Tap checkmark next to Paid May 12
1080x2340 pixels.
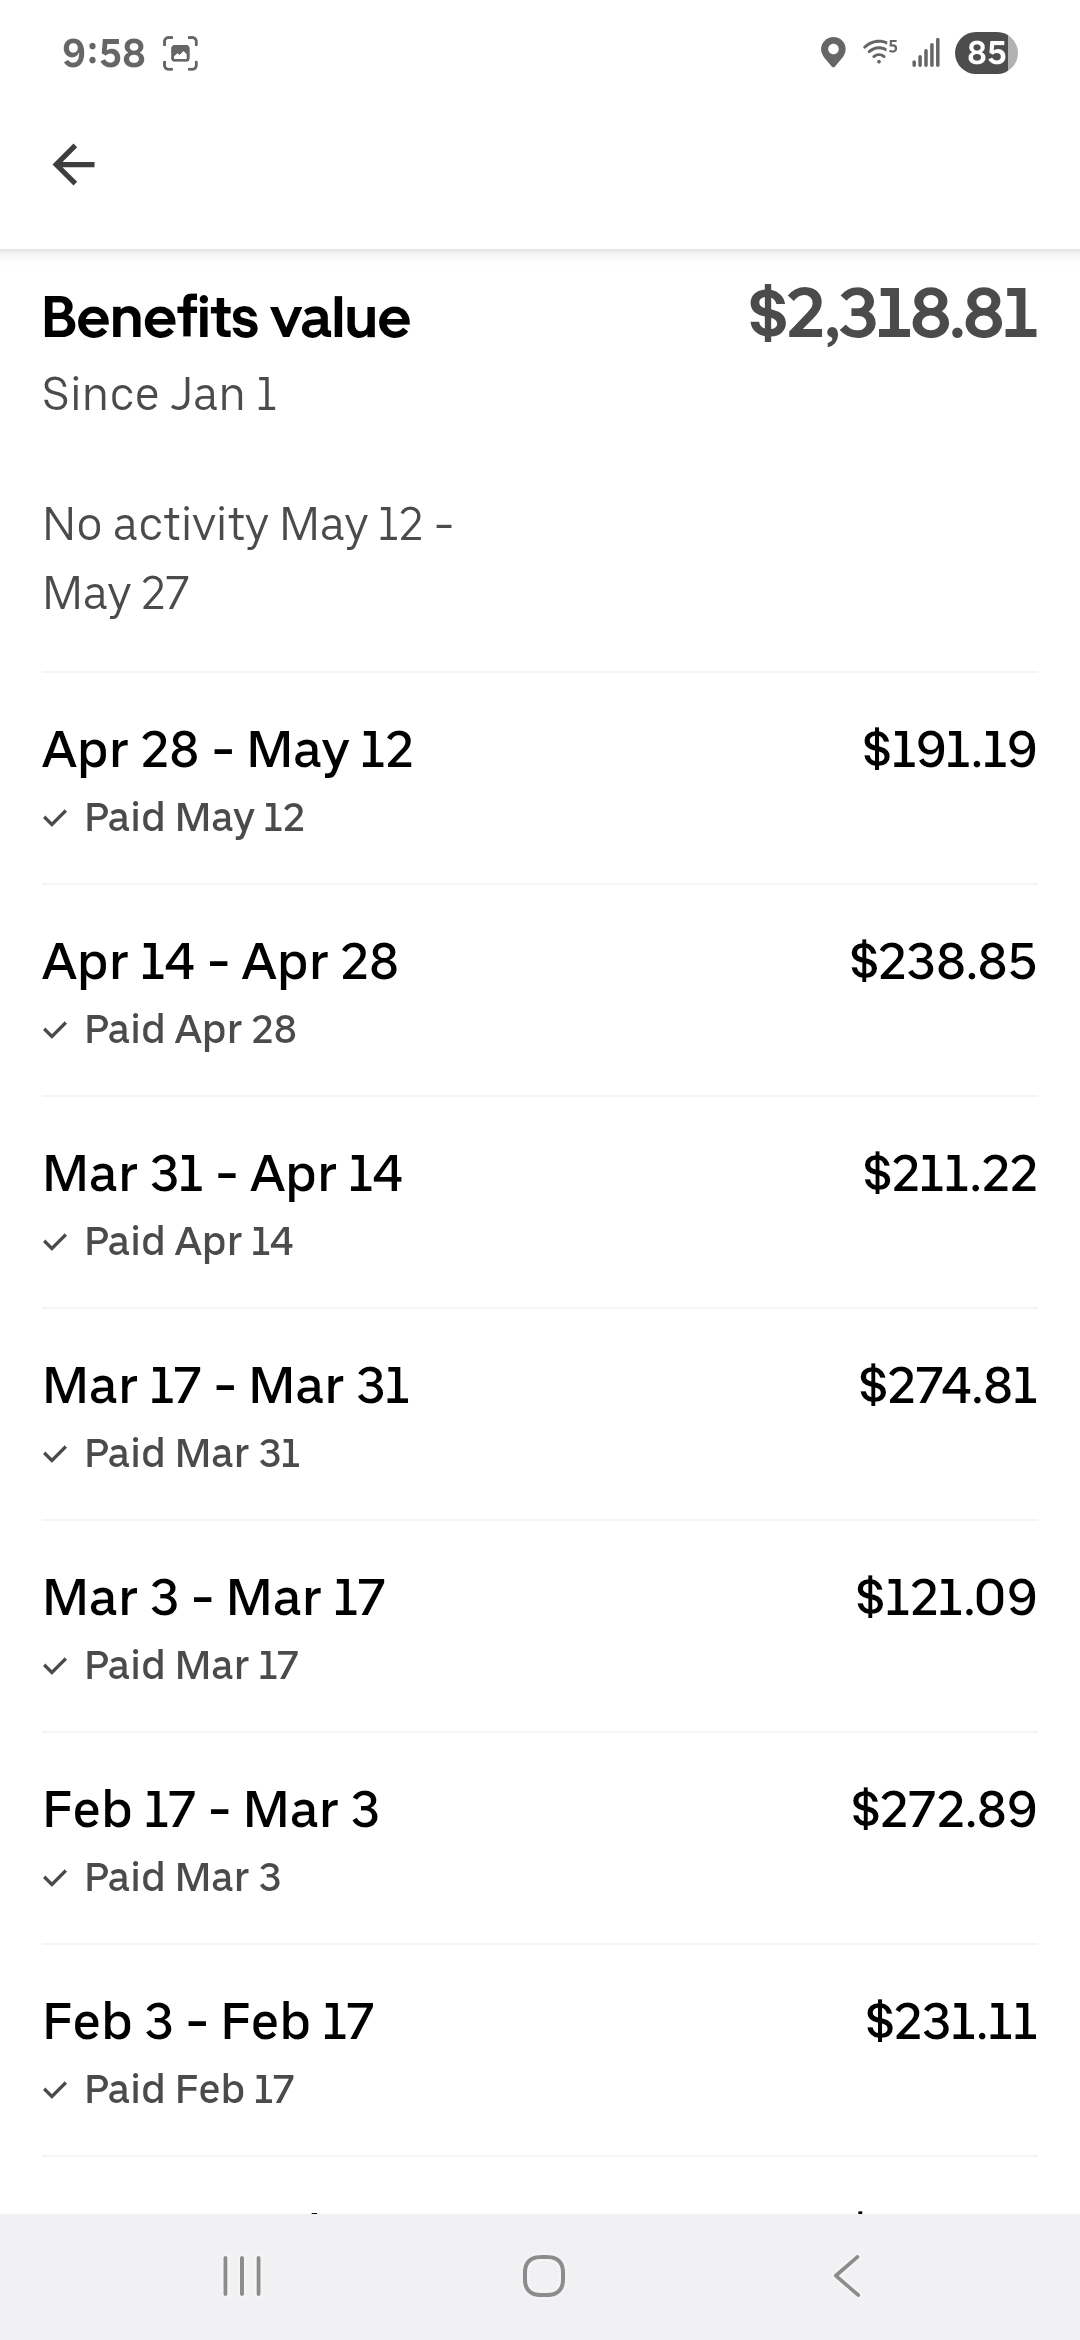tap(56, 819)
